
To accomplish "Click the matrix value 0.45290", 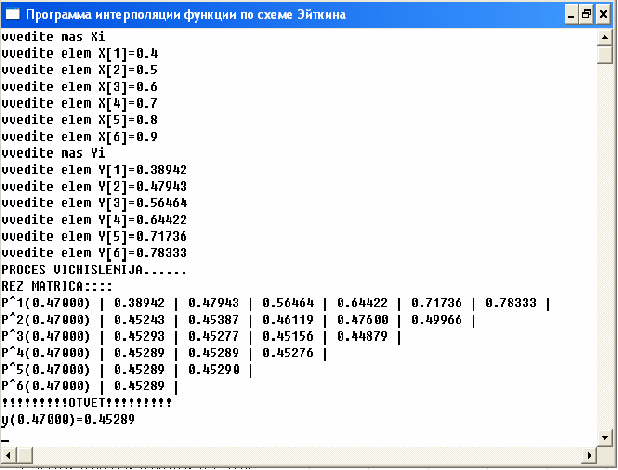I will [x=213, y=369].
